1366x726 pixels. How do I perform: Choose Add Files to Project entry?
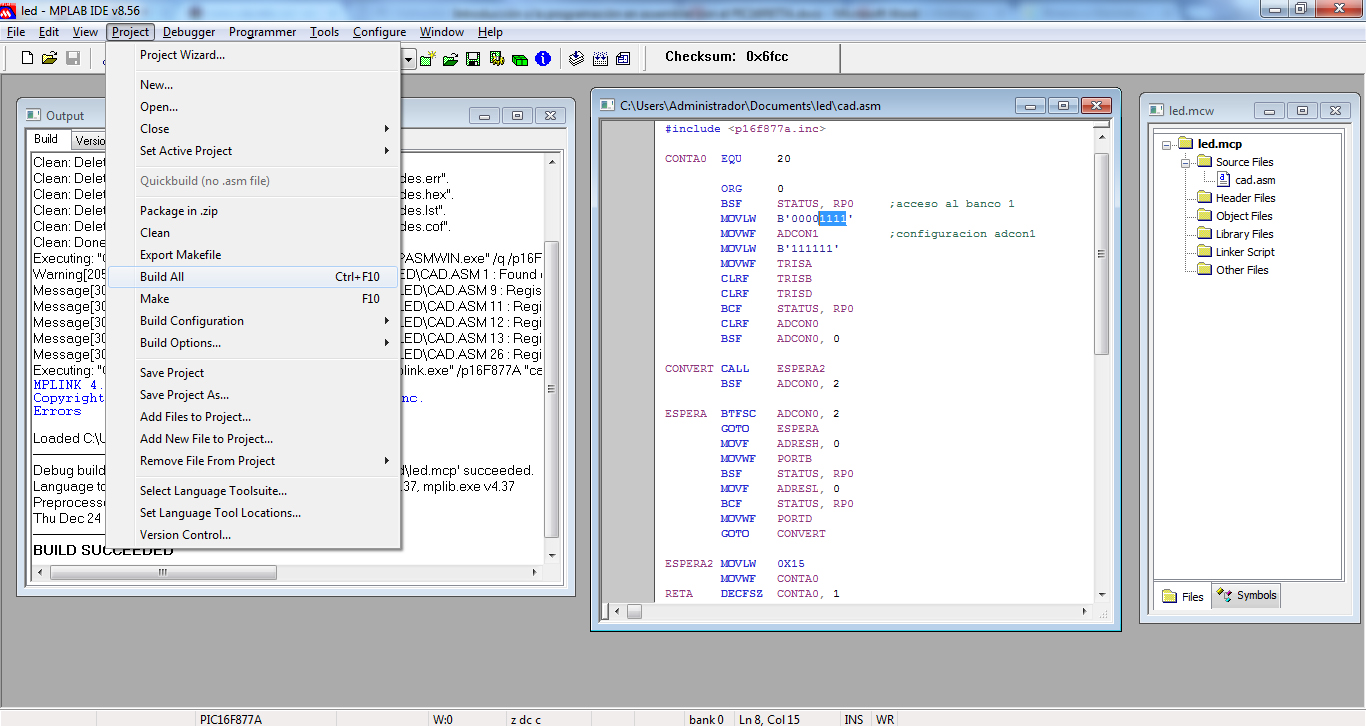tap(254, 417)
